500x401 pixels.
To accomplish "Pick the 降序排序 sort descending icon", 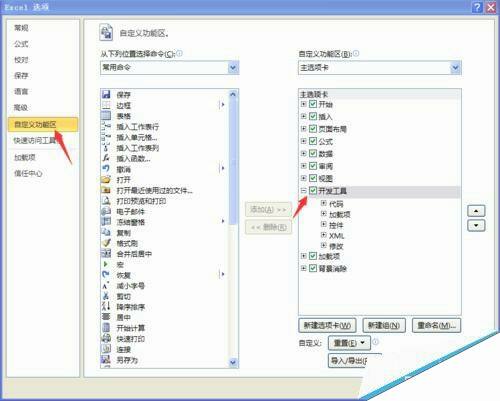I will 106,307.
